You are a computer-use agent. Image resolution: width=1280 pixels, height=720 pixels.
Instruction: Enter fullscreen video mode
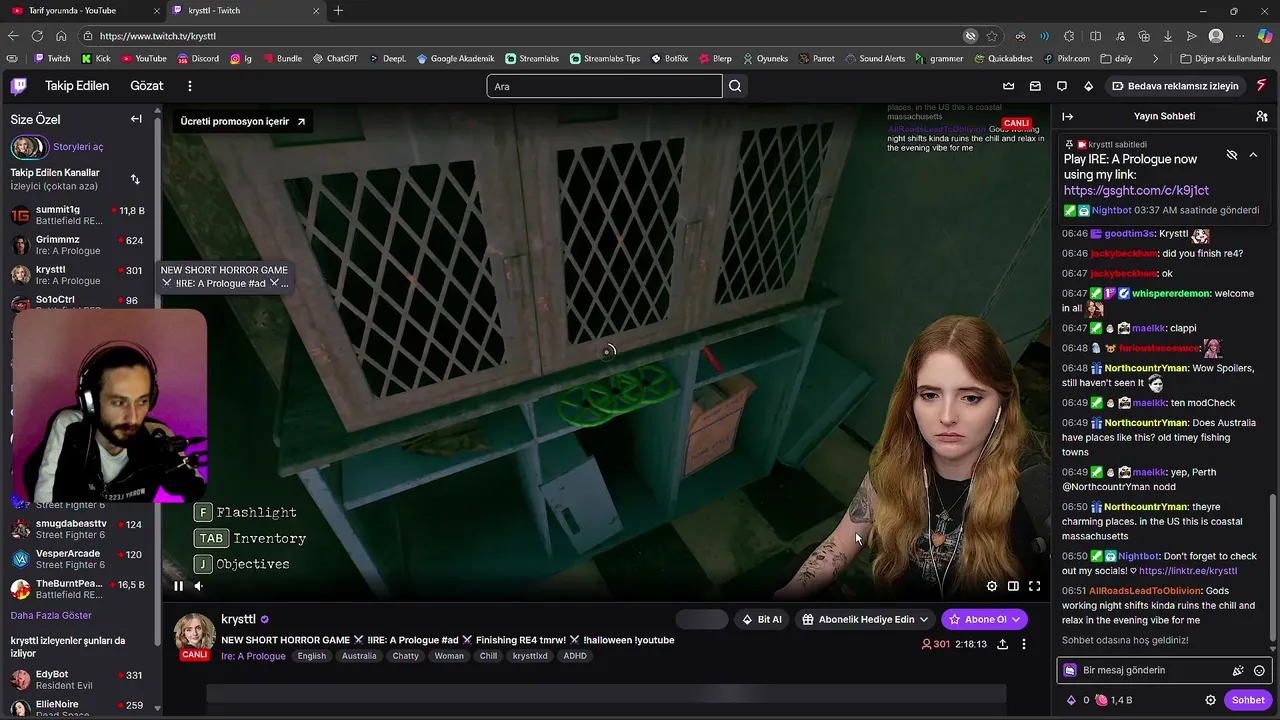click(1035, 586)
